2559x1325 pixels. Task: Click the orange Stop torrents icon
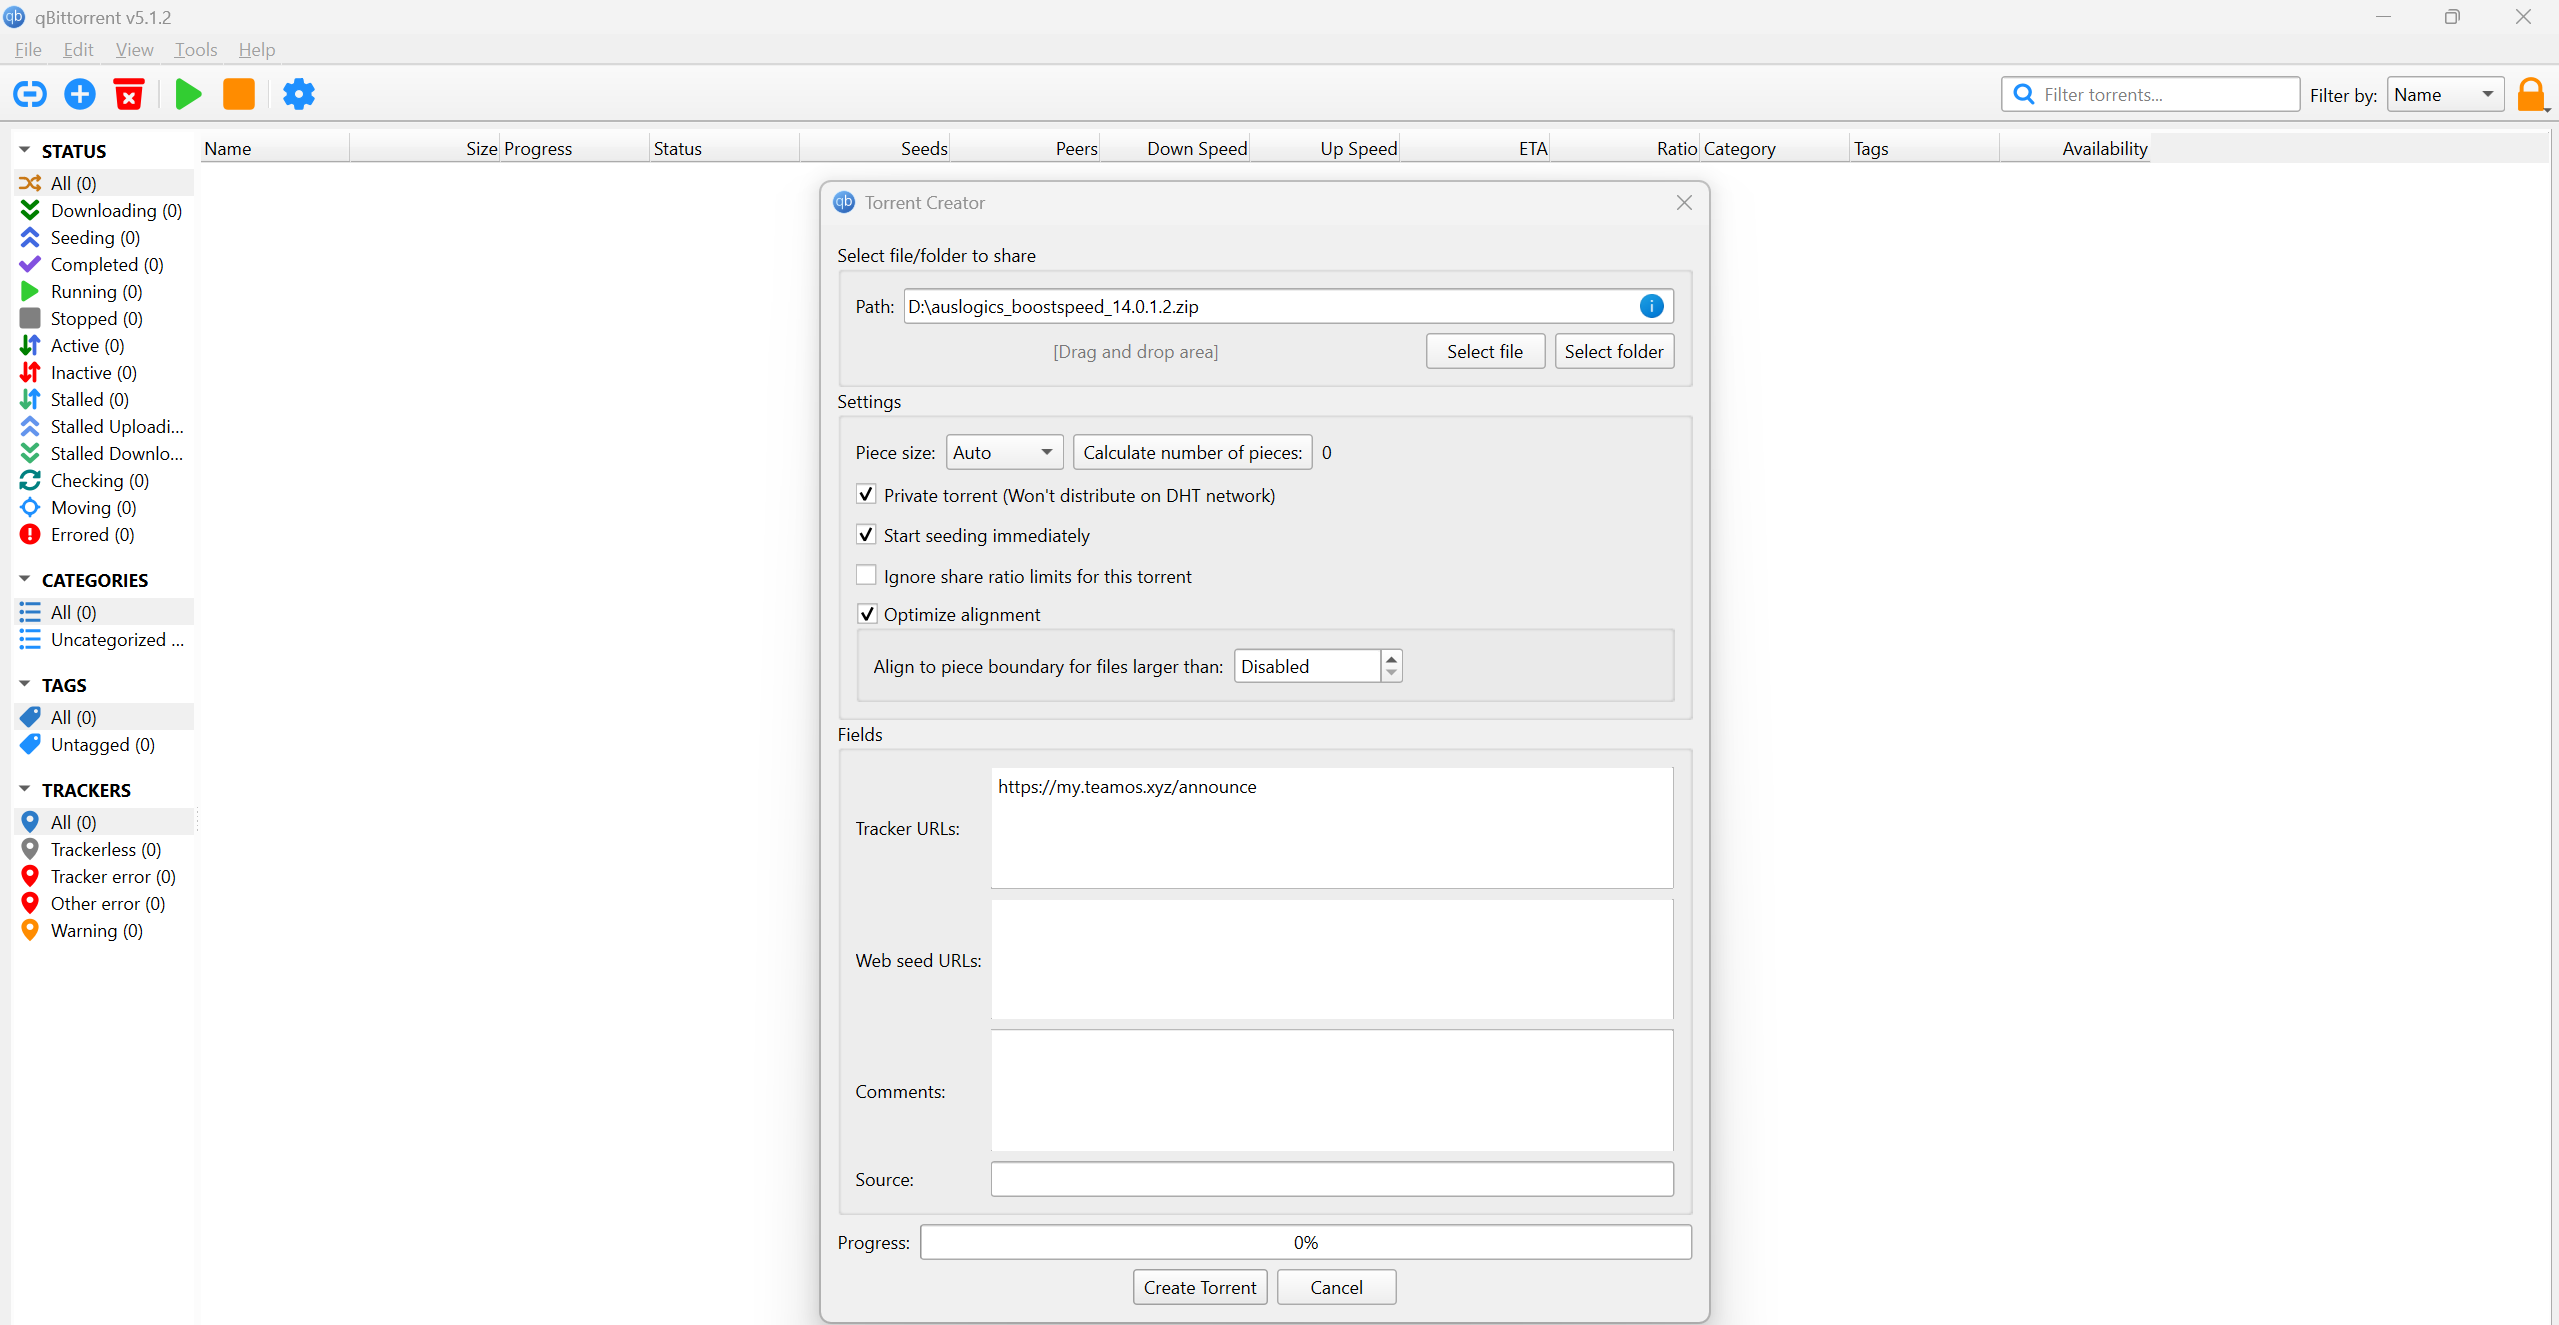[x=238, y=94]
